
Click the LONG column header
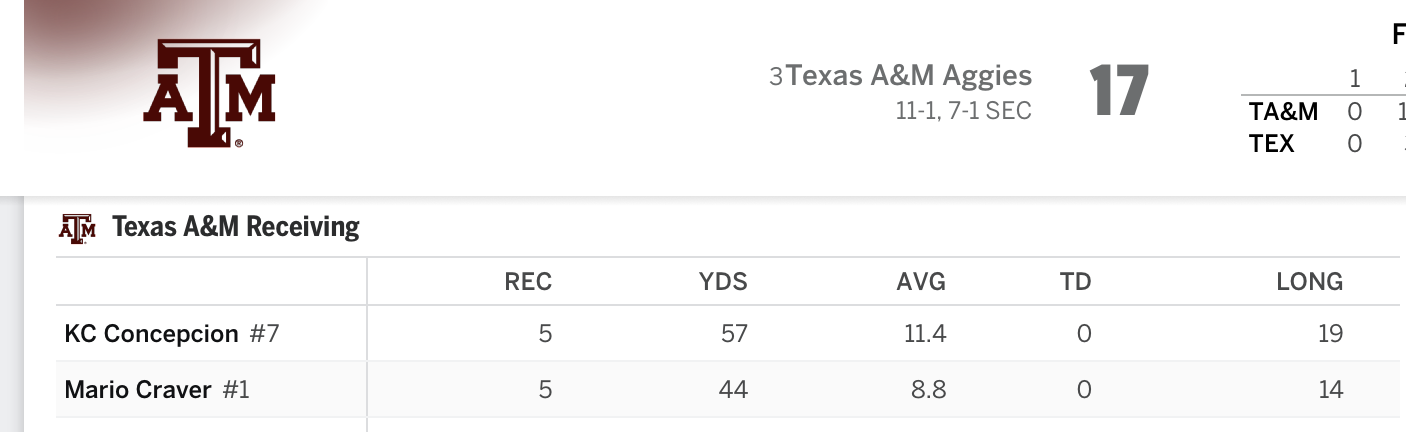coord(1309,282)
